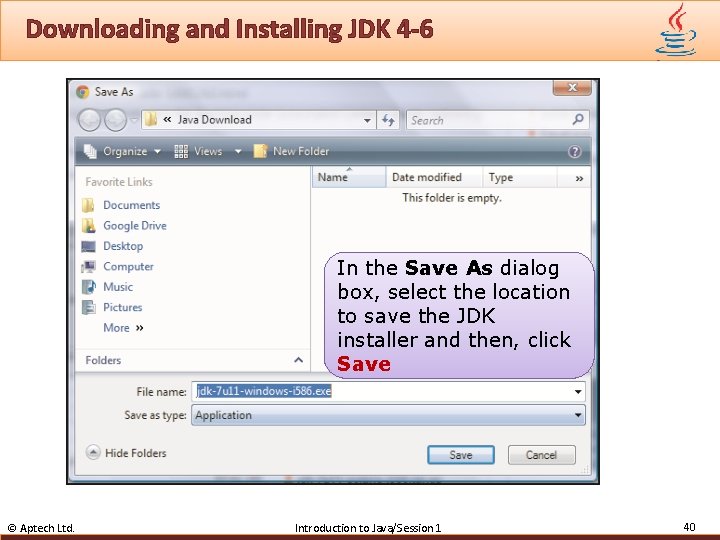The image size is (720, 540).
Task: Collapse the view with Hide Folders
Action: pyautogui.click(x=126, y=453)
